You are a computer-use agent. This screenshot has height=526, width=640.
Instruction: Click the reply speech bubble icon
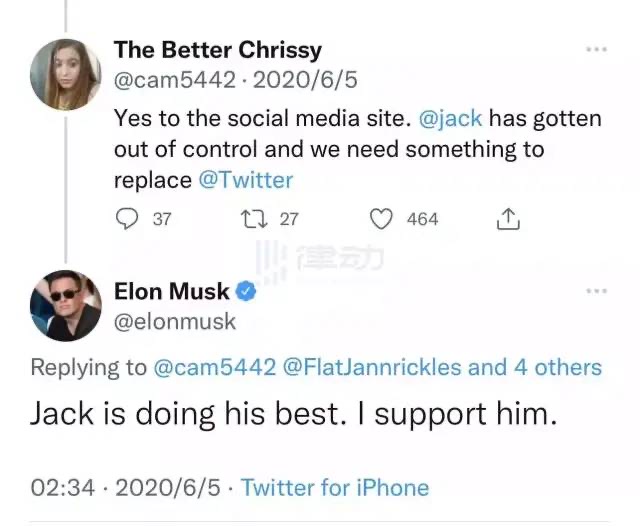[127, 219]
